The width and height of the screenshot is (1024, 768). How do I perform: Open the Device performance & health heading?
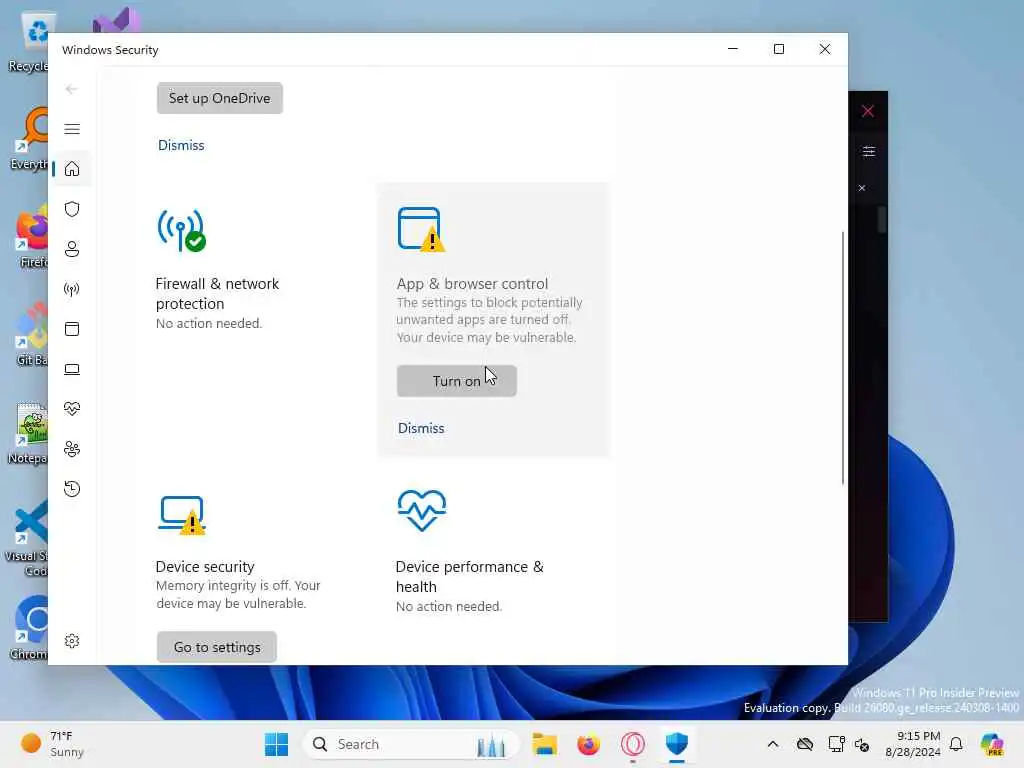470,577
